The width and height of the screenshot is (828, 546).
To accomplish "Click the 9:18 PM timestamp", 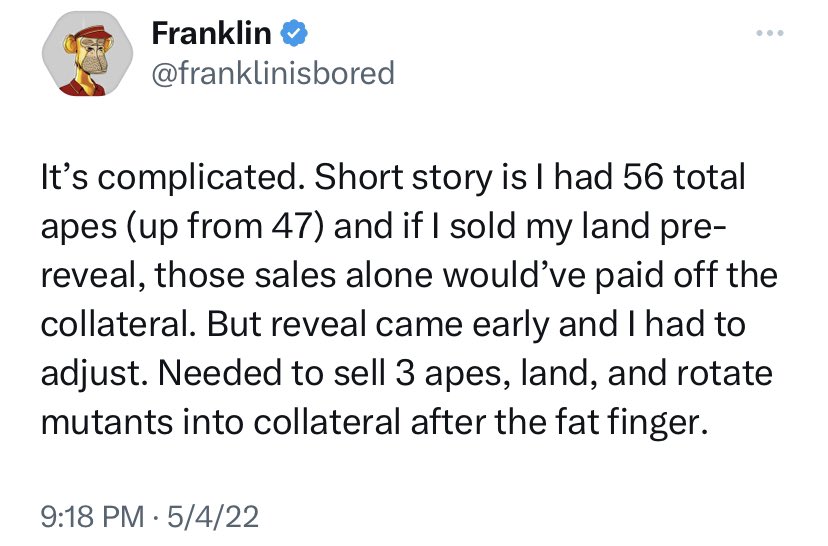I will [x=92, y=516].
